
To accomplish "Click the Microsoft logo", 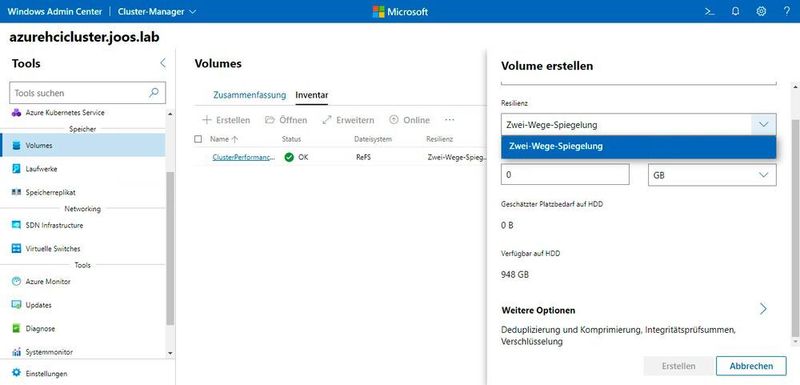I will 400,11.
